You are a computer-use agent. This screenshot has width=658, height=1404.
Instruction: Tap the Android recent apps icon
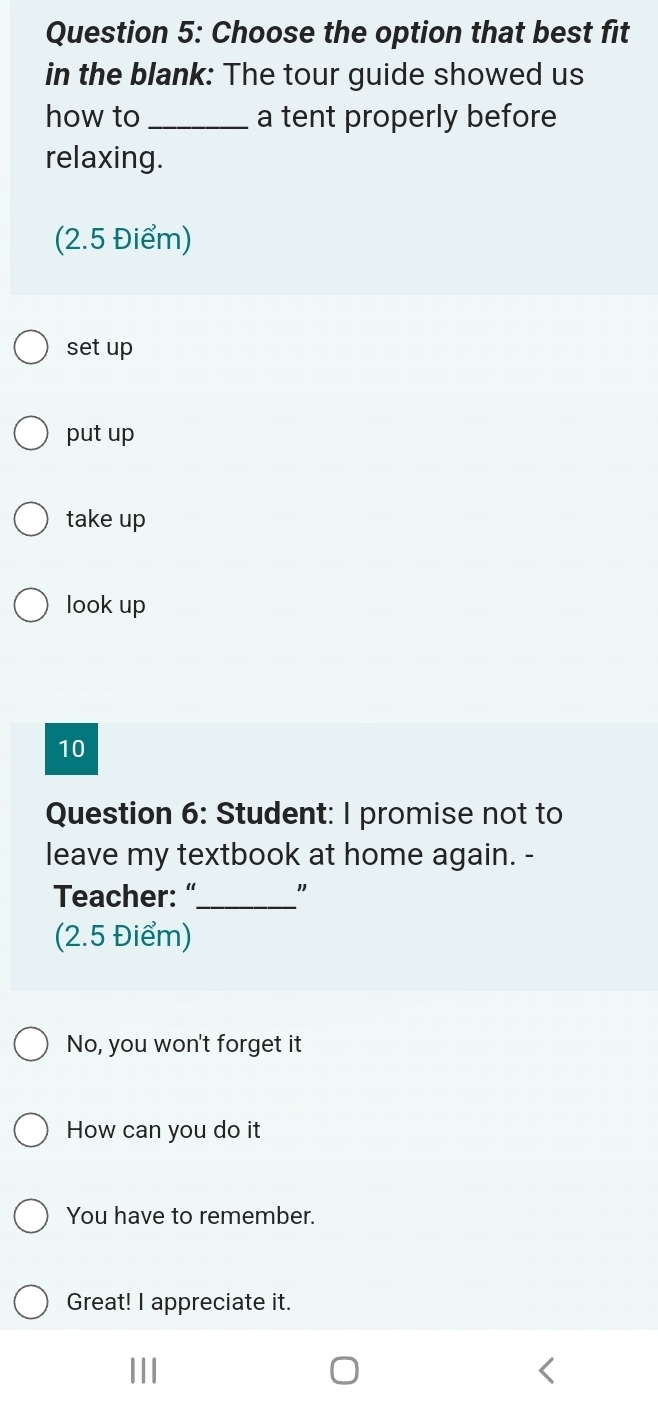[137, 1369]
